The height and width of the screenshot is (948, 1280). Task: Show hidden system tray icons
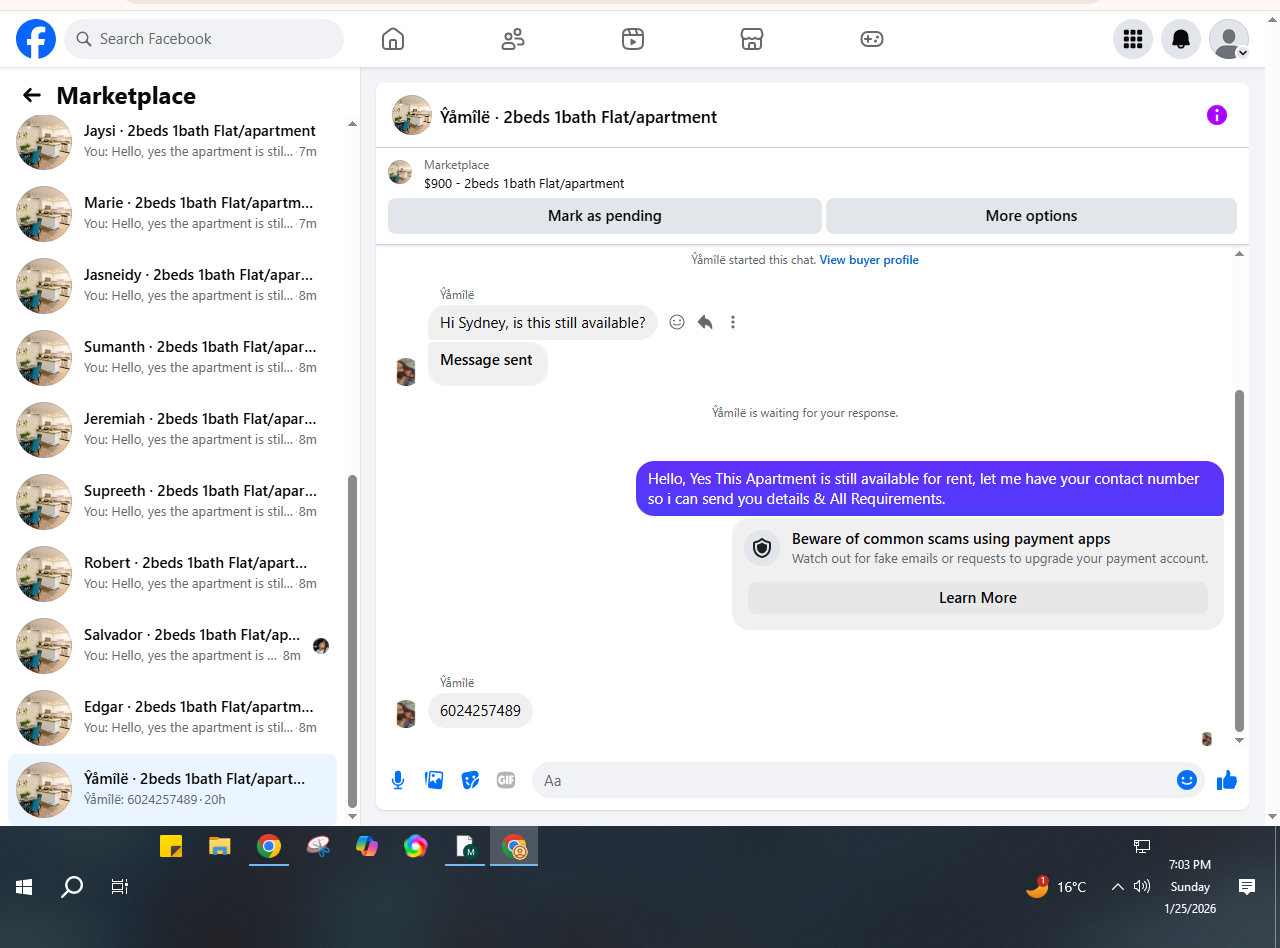point(1118,887)
